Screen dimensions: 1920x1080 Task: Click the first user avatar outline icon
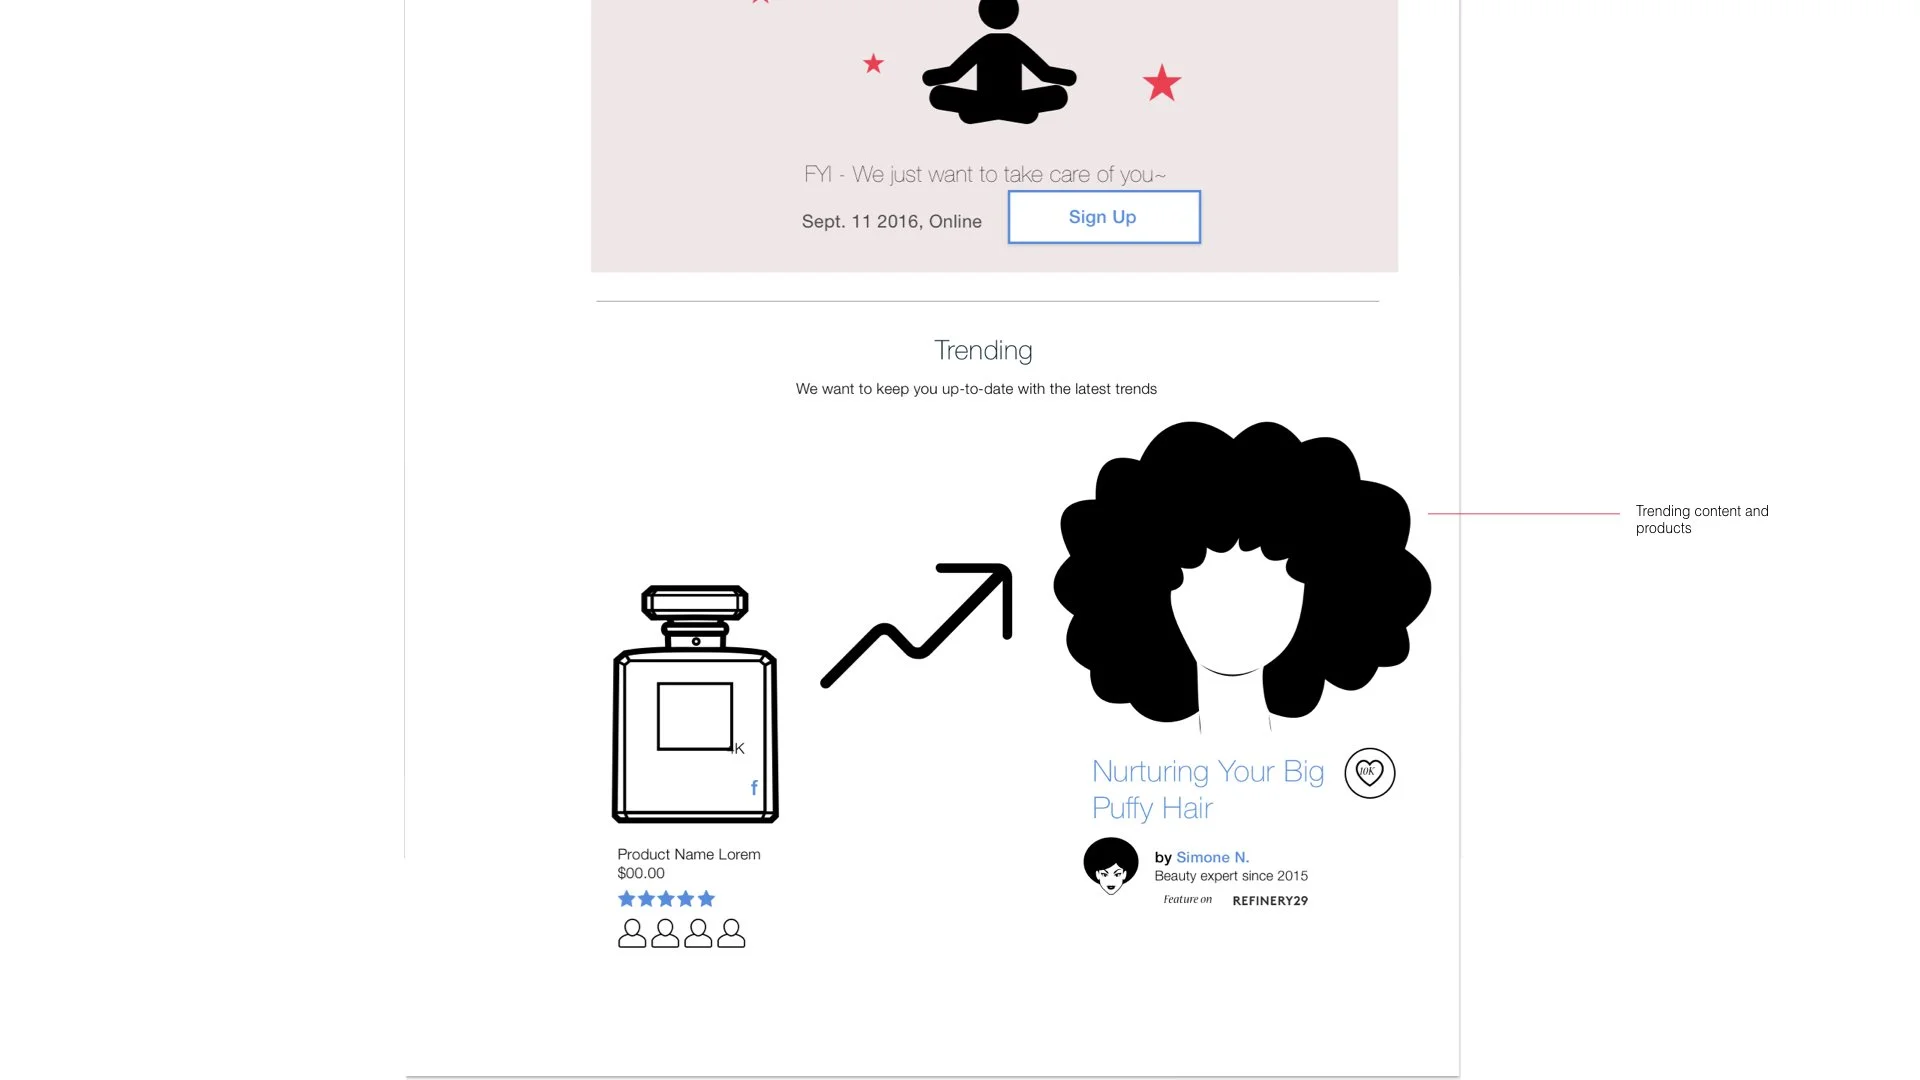[x=632, y=933]
